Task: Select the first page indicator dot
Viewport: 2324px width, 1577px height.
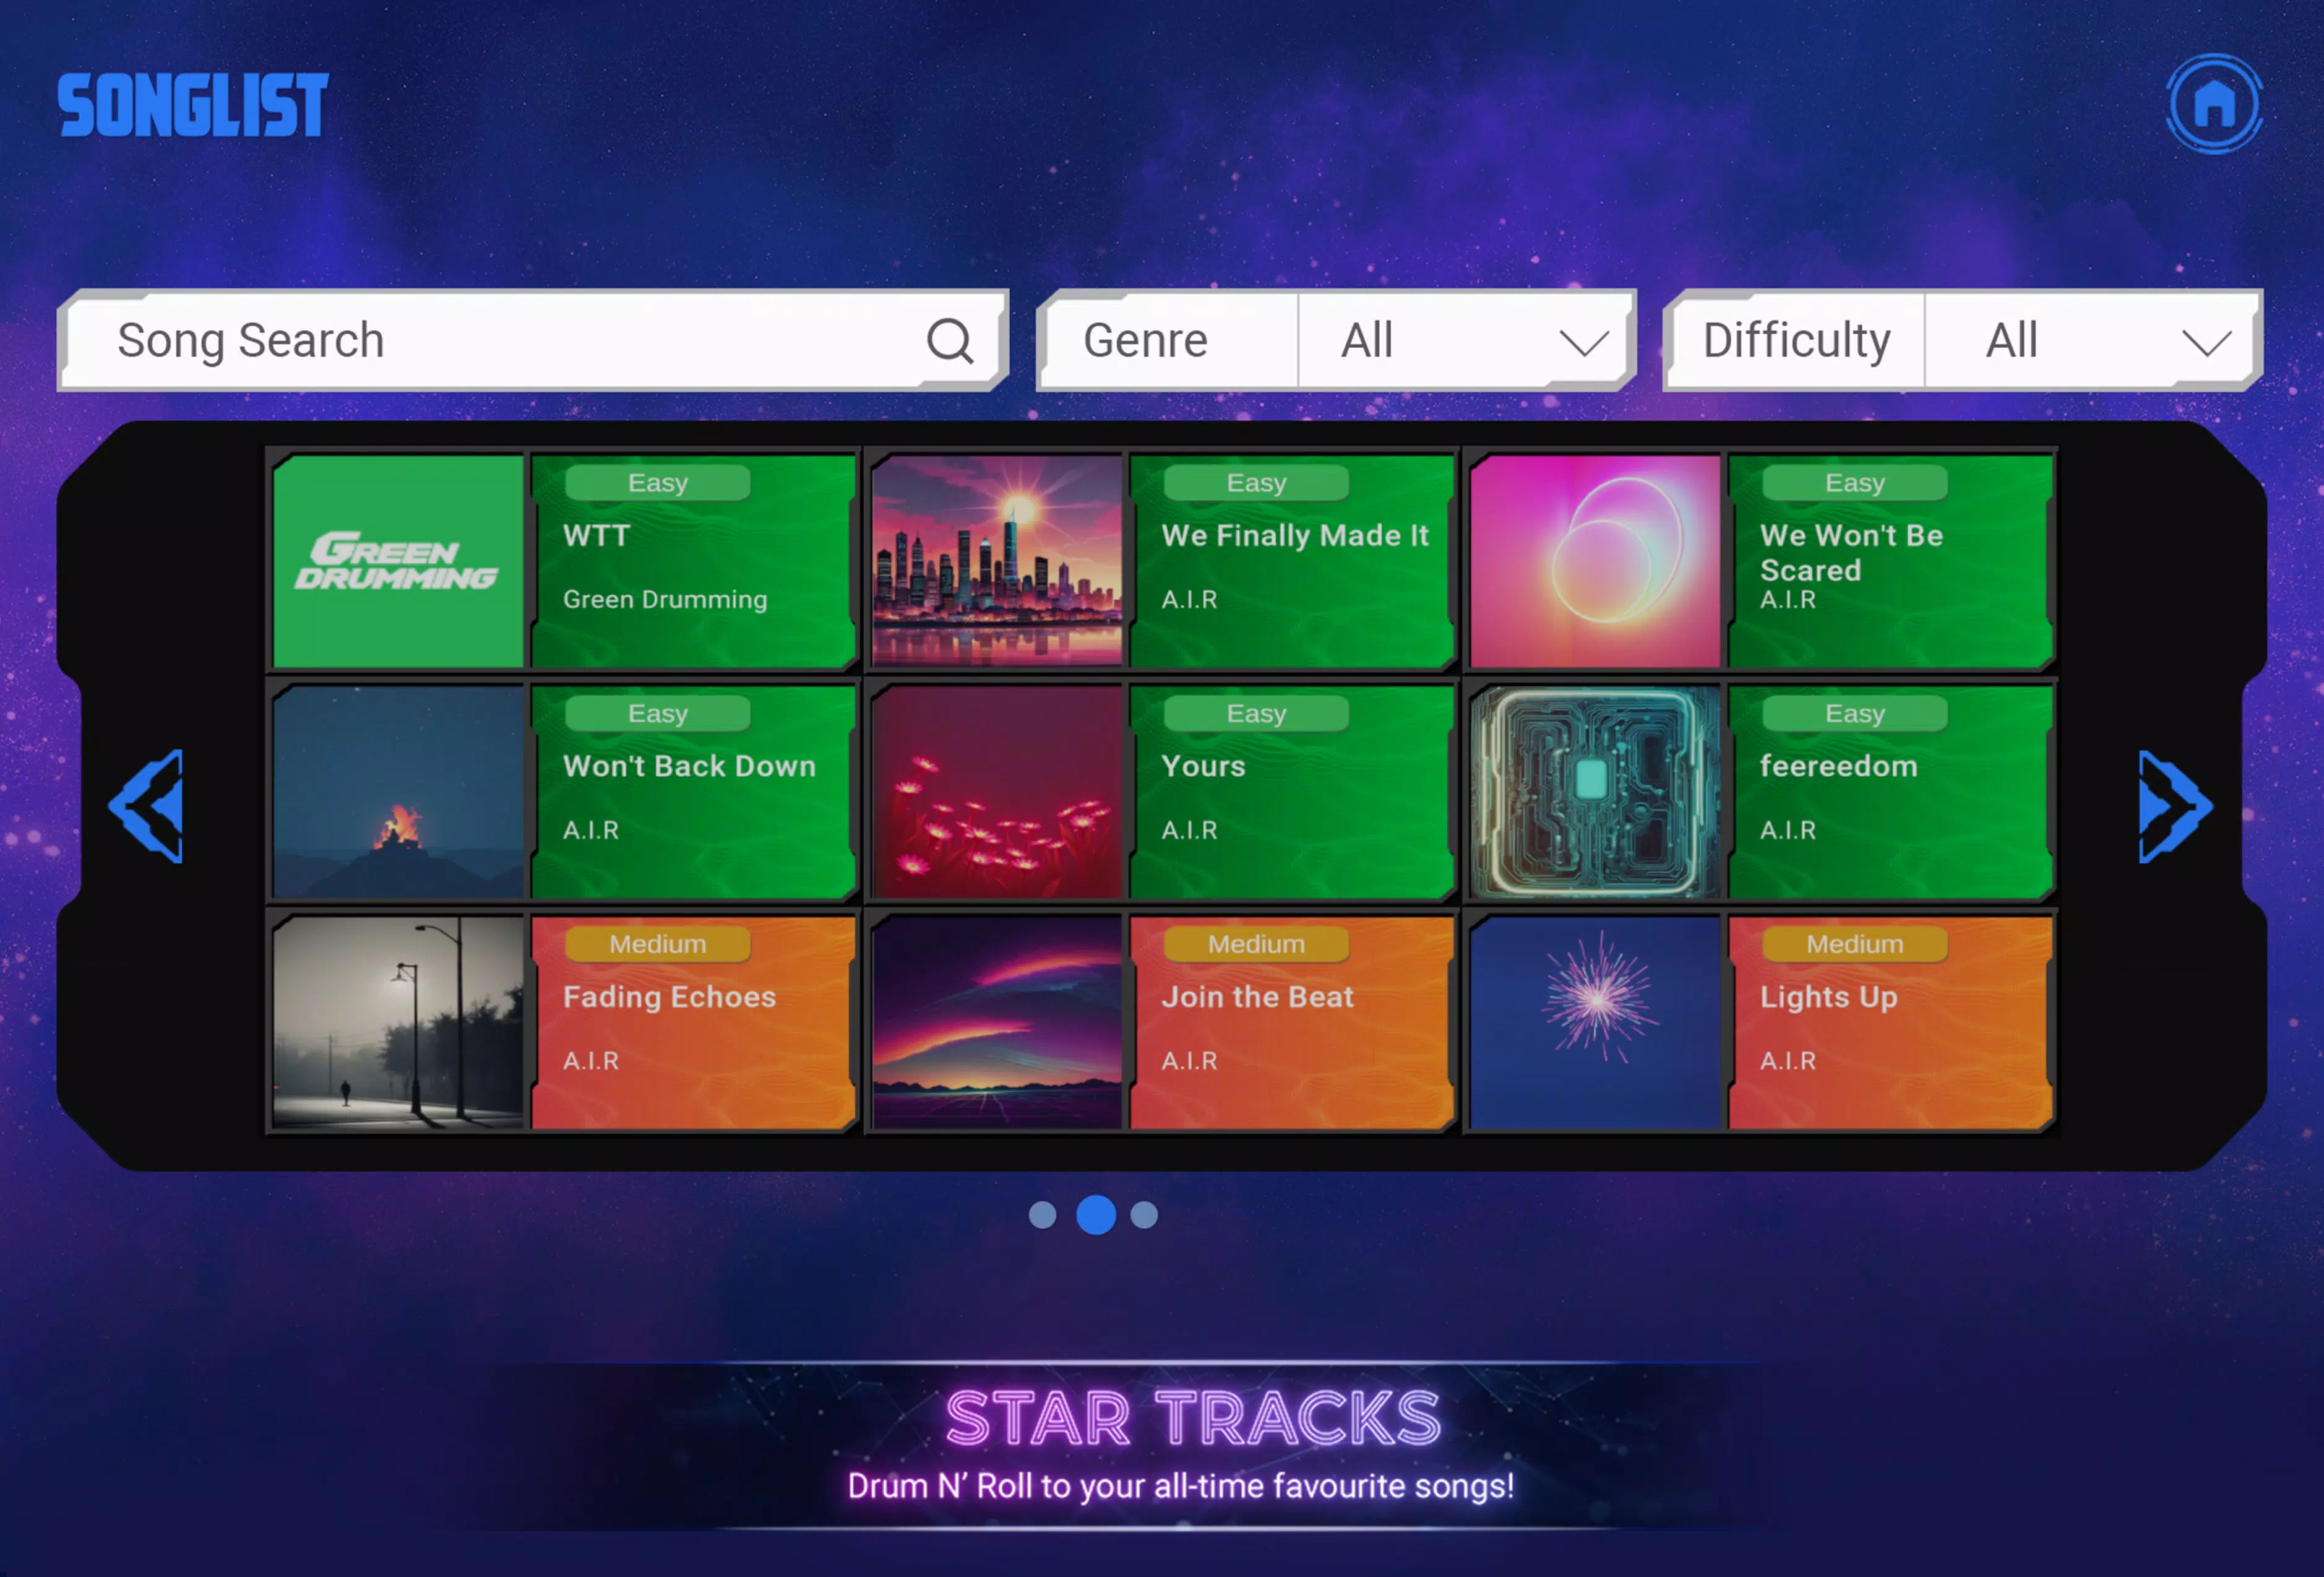Action: click(1042, 1214)
